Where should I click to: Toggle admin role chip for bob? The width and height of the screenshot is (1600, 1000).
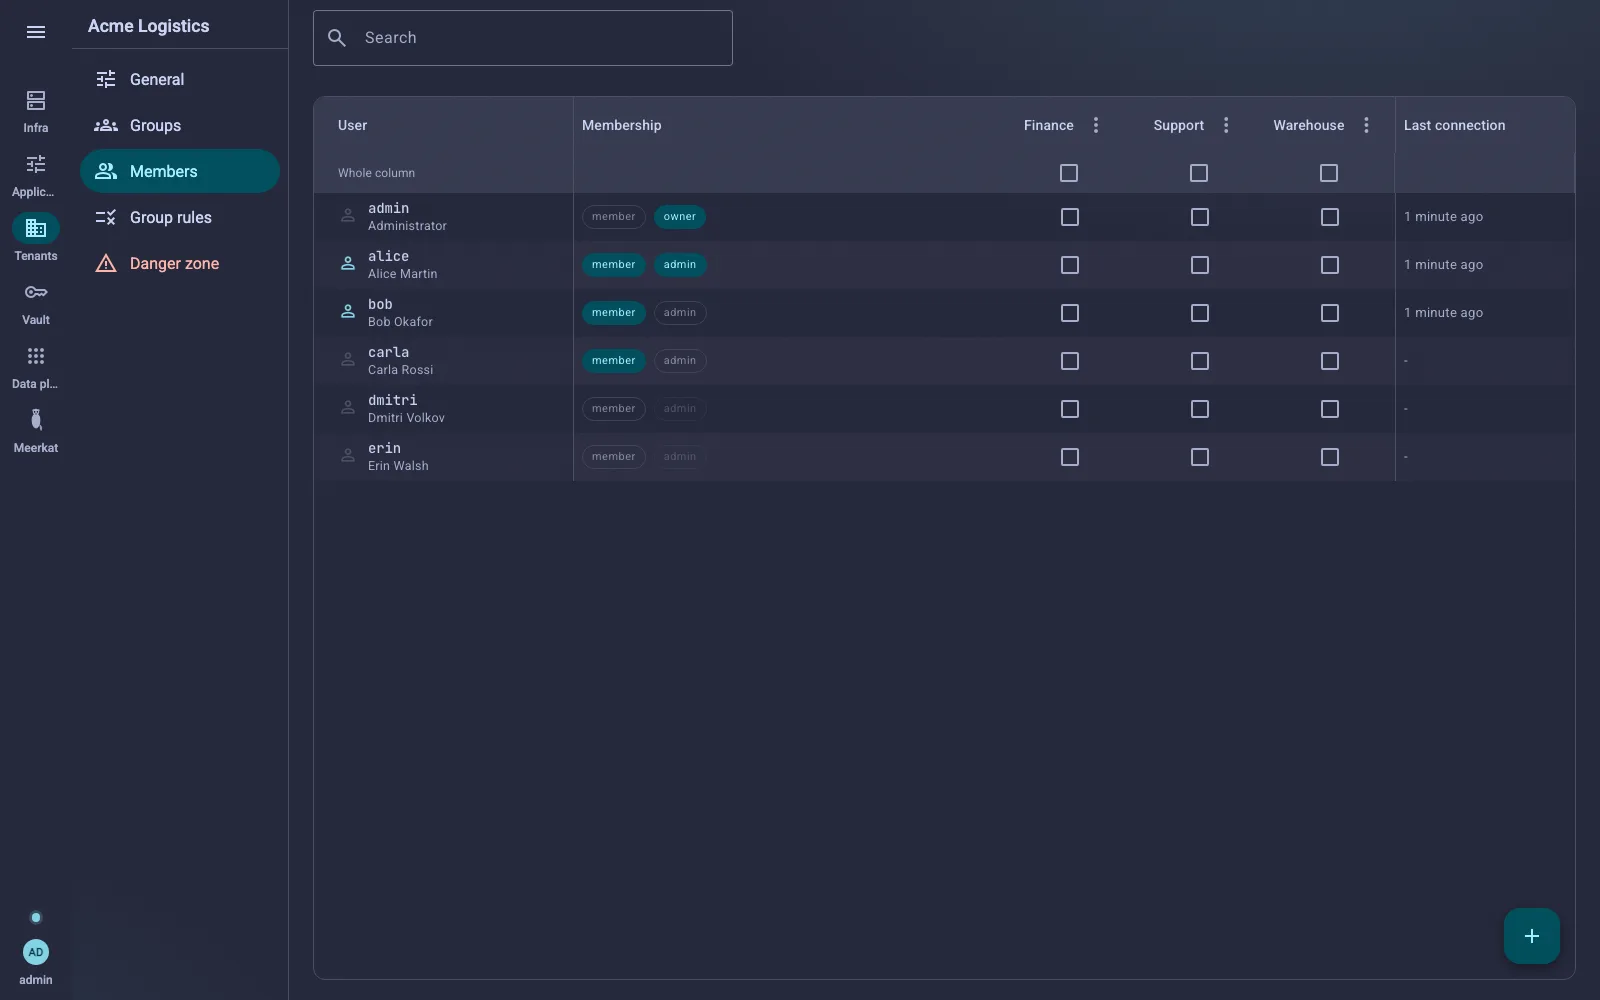[x=680, y=313]
